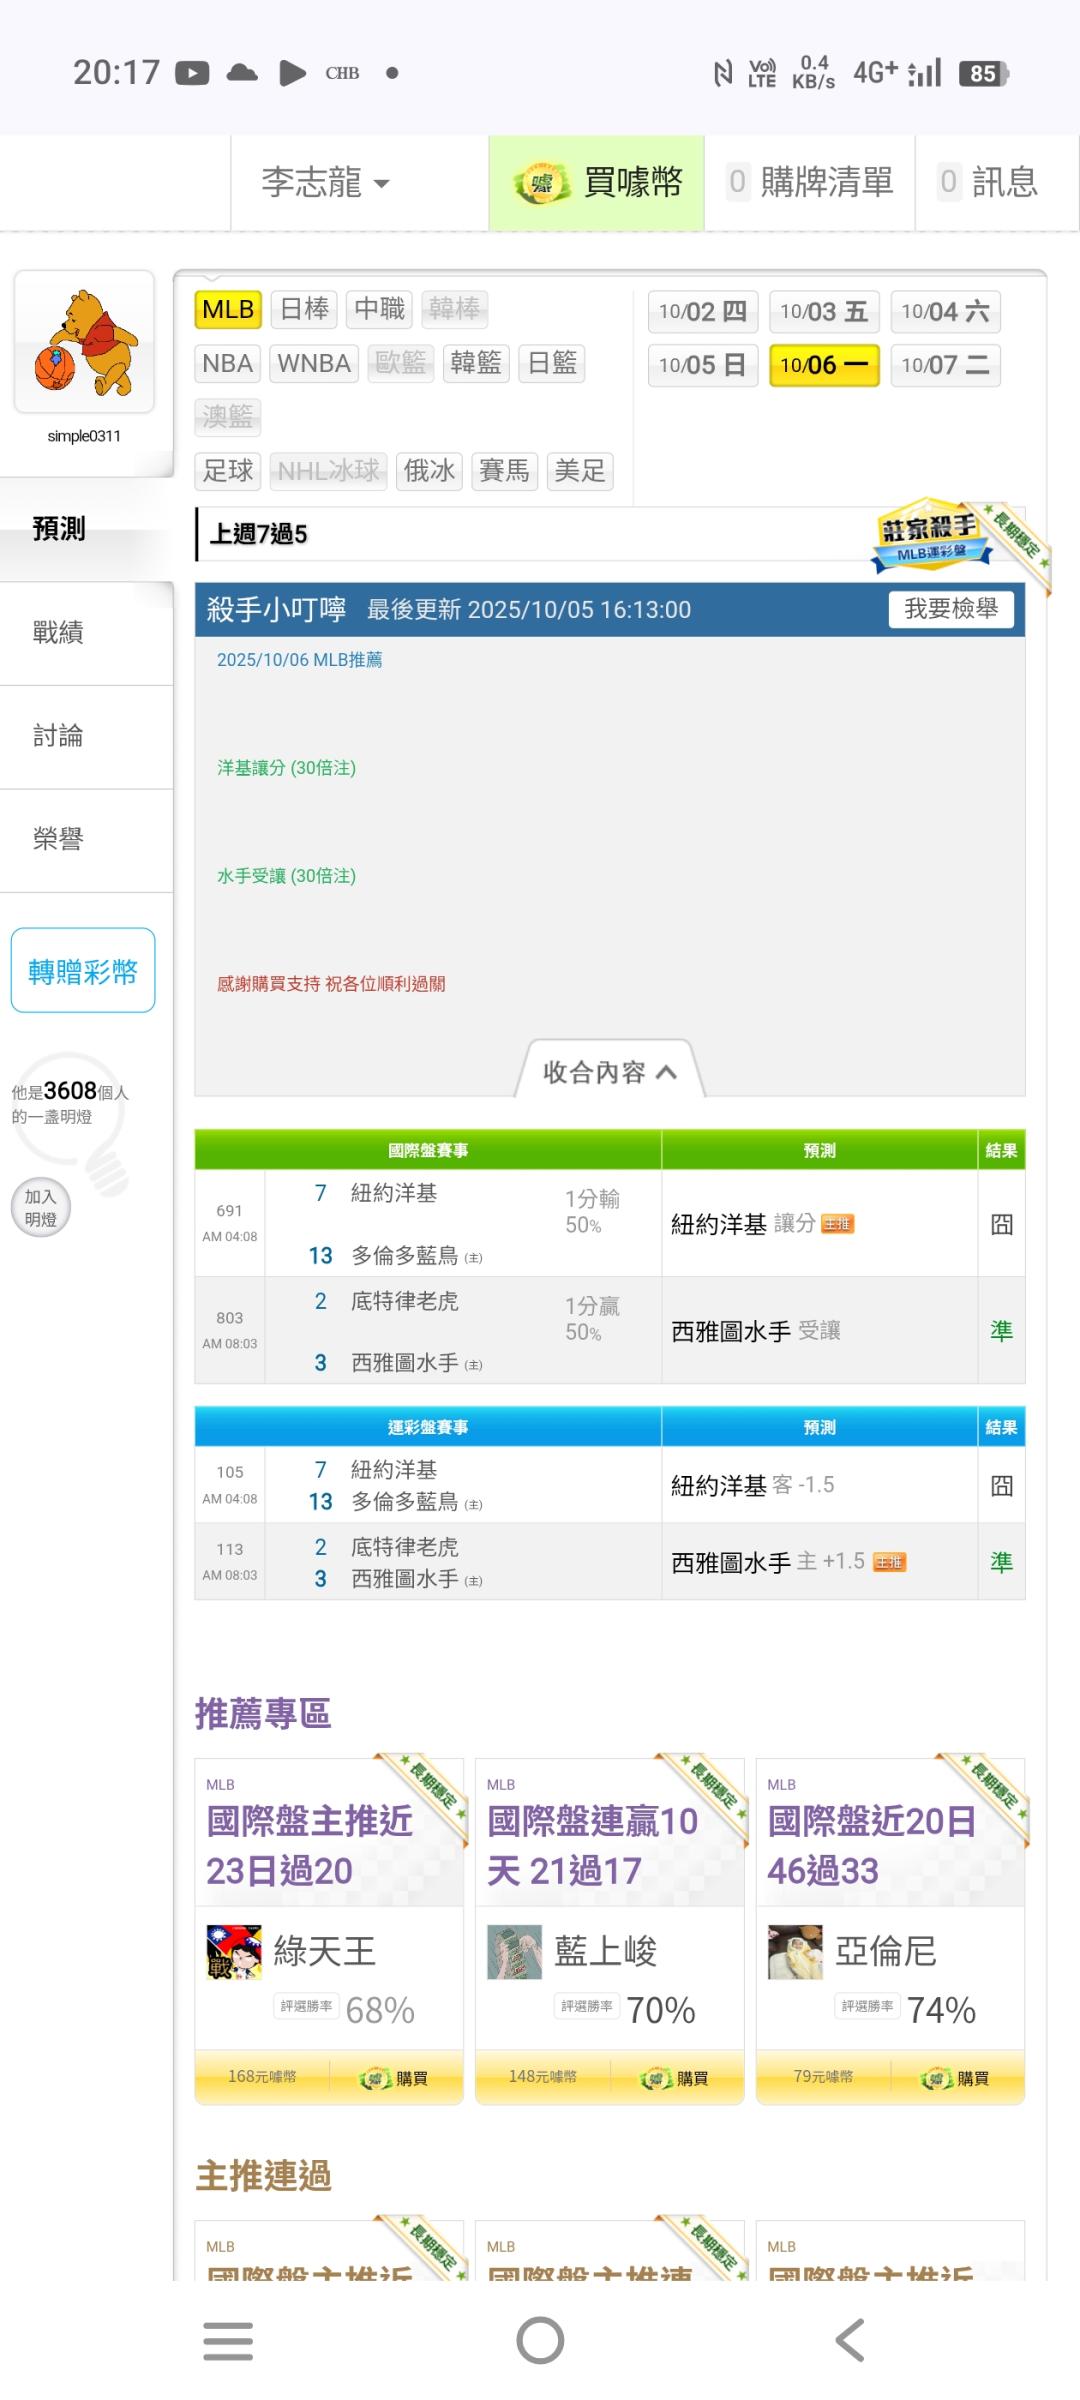This screenshot has height=2400, width=1080.
Task: Select the MLB league filter
Action: (x=228, y=310)
